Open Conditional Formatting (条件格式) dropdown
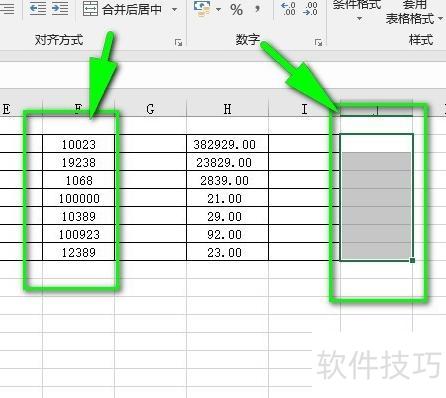The width and height of the screenshot is (446, 398). point(357,10)
